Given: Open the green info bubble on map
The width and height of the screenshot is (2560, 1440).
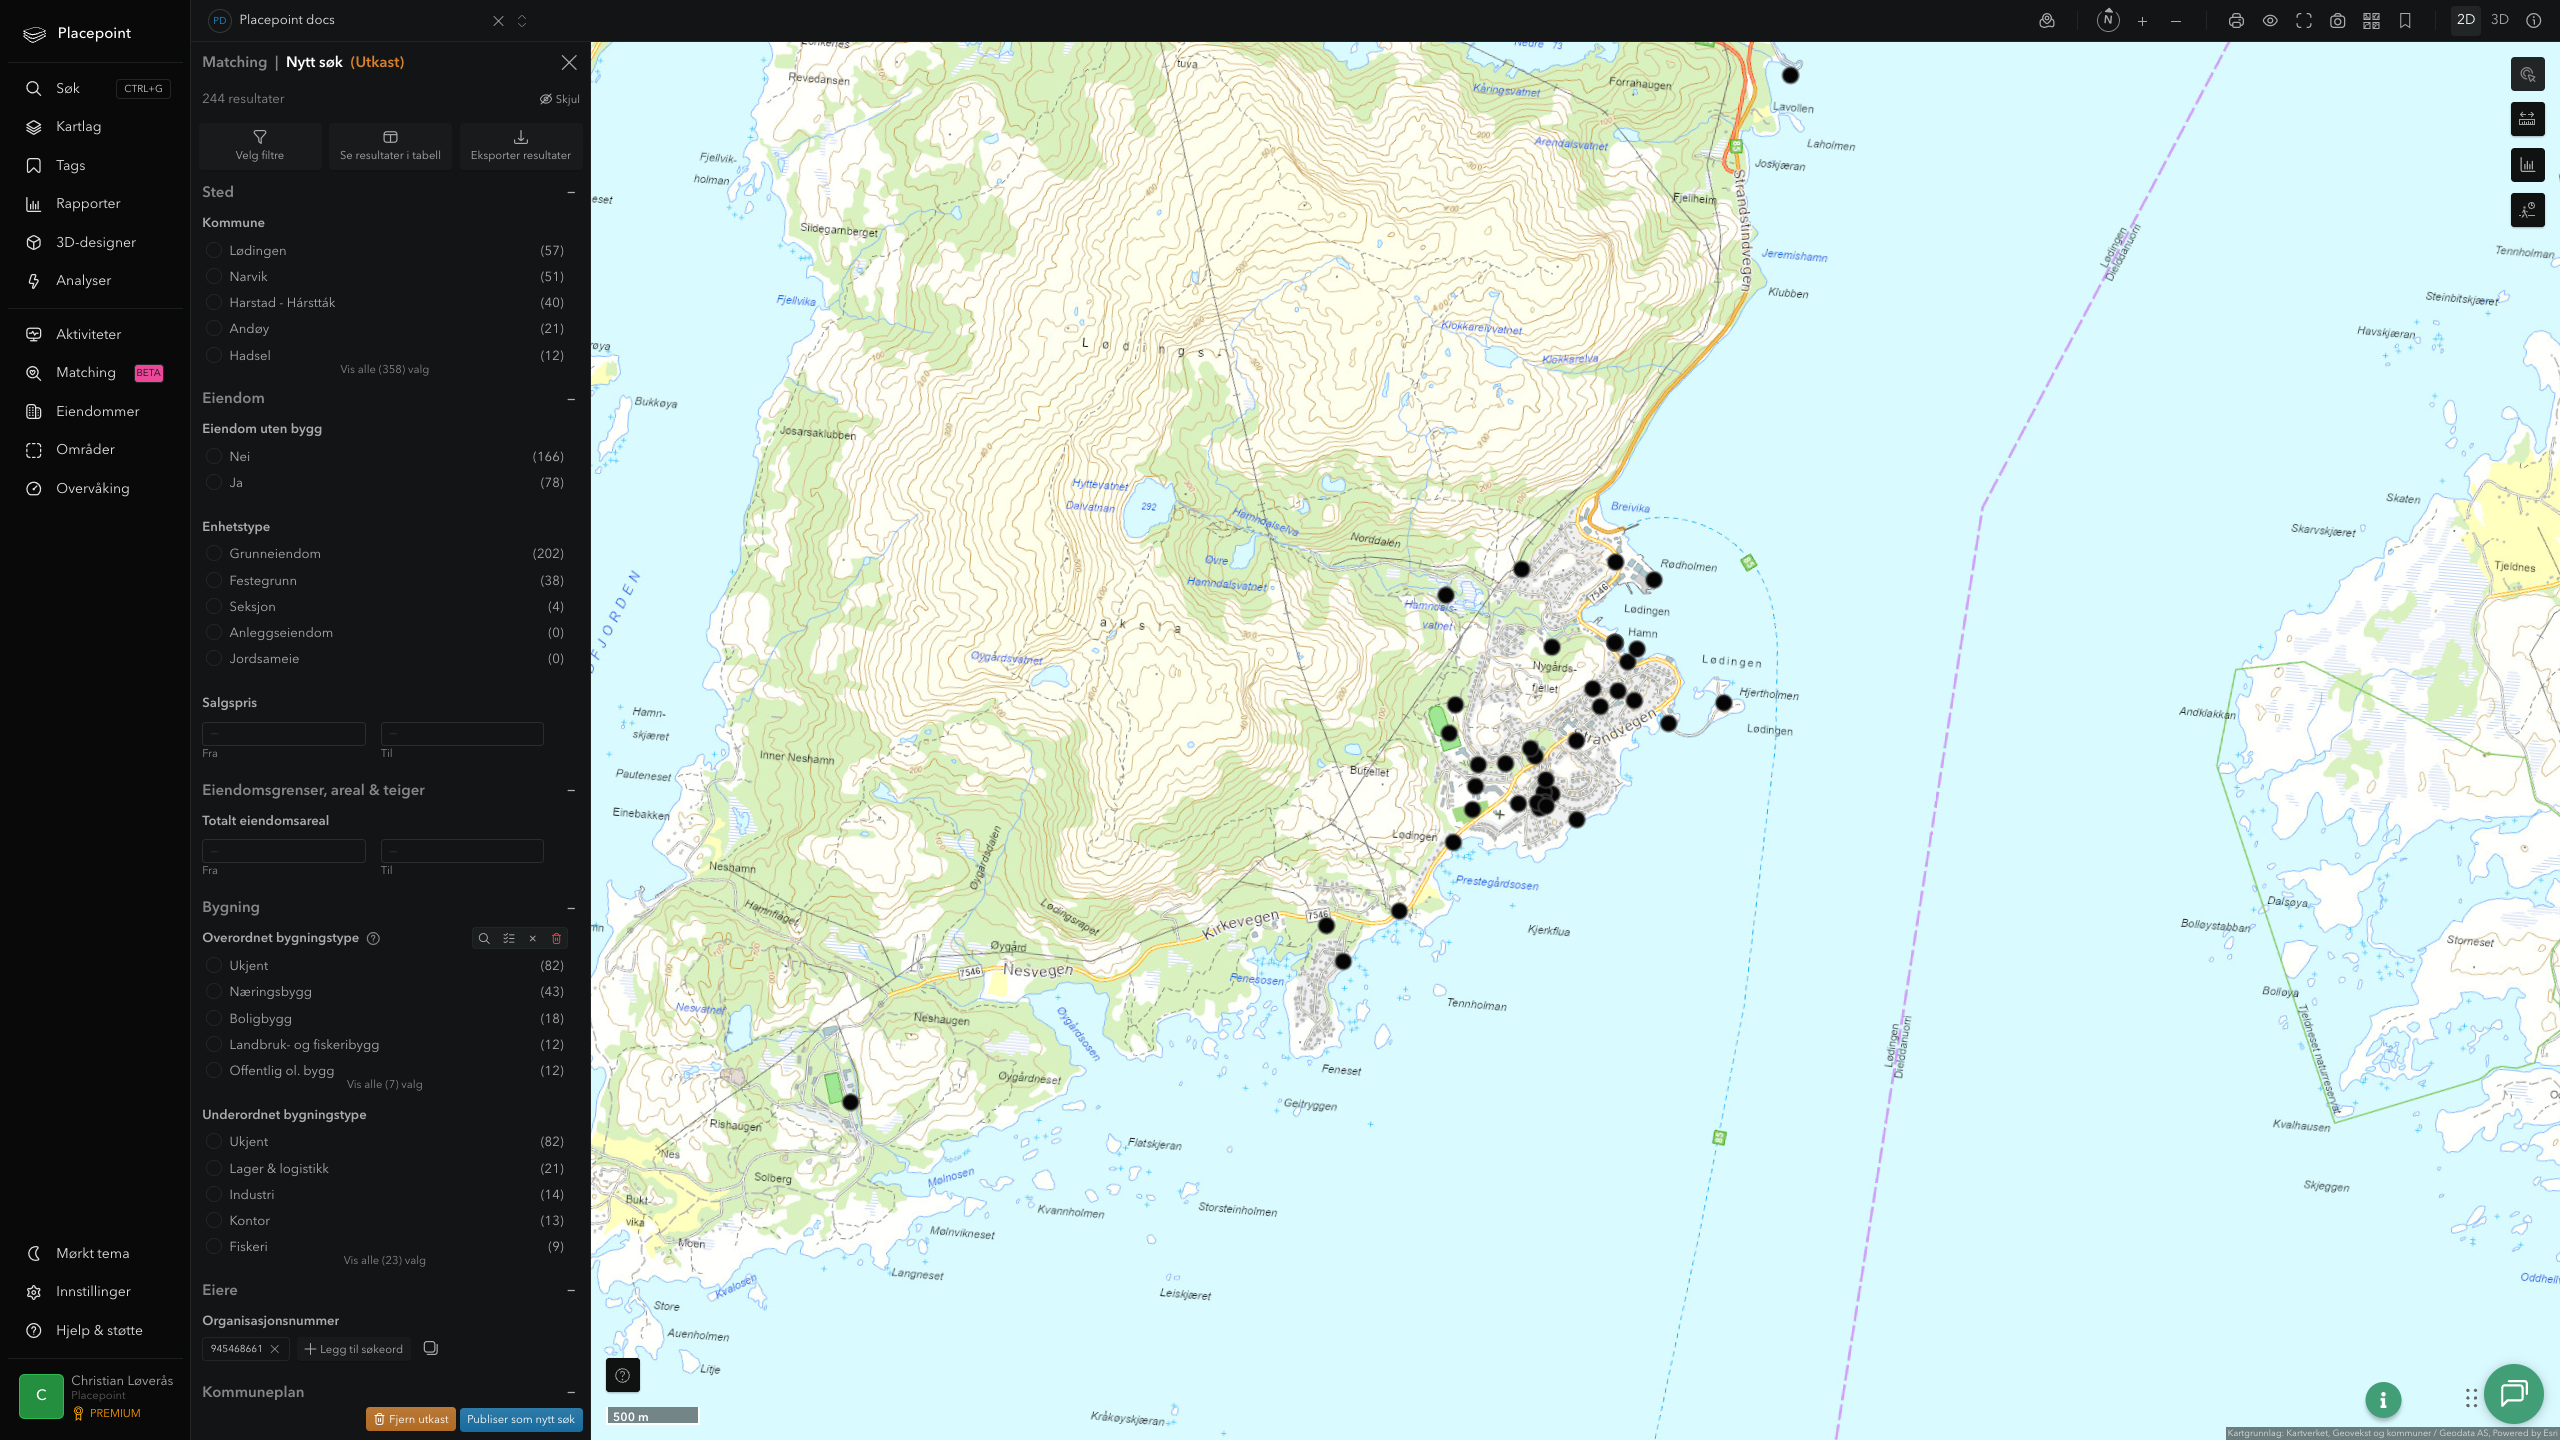Looking at the screenshot, I should 2383,1400.
